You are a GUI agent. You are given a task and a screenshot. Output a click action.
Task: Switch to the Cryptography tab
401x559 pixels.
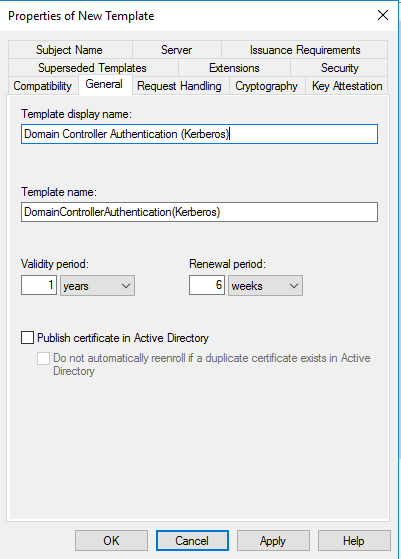(267, 86)
